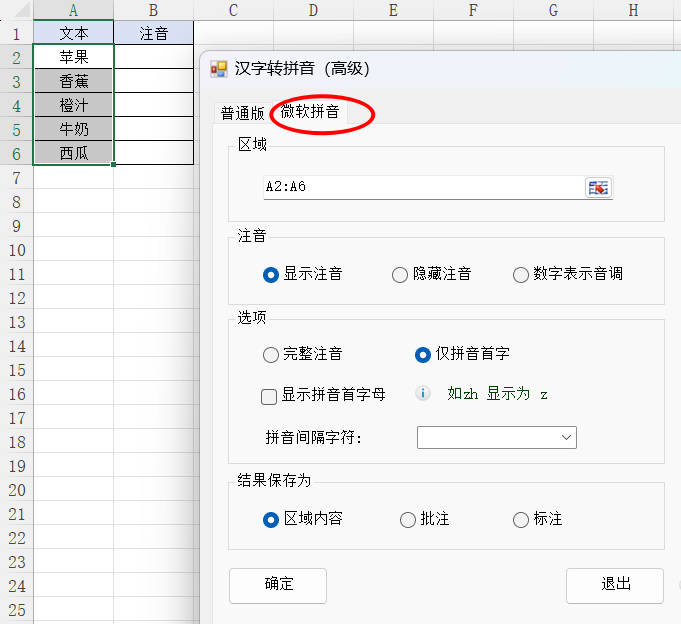Screen dimensions: 681x624
Task: Click the info icon next to 如zh 显示为 z
Action: coord(424,393)
